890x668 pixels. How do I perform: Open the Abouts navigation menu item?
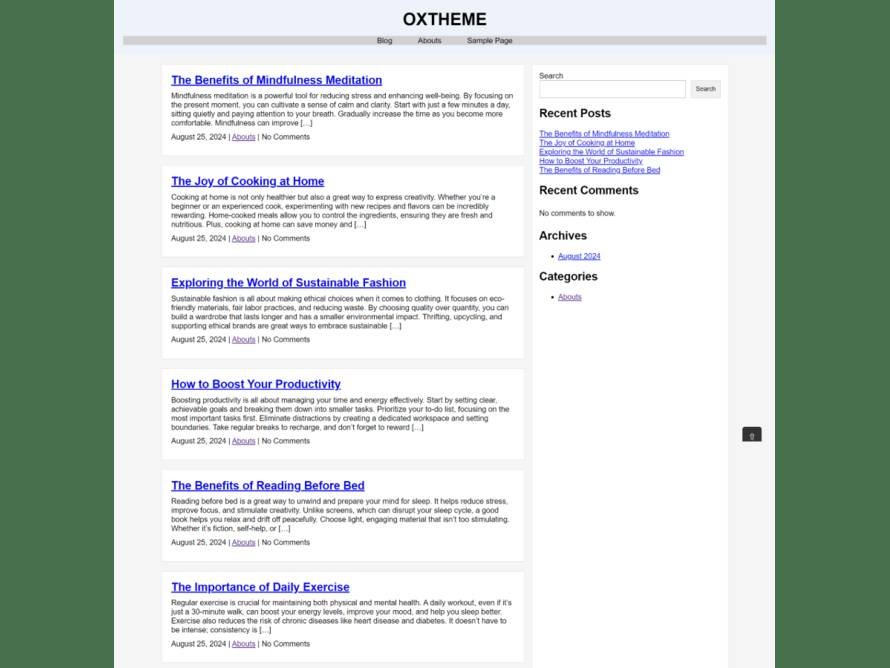429,41
